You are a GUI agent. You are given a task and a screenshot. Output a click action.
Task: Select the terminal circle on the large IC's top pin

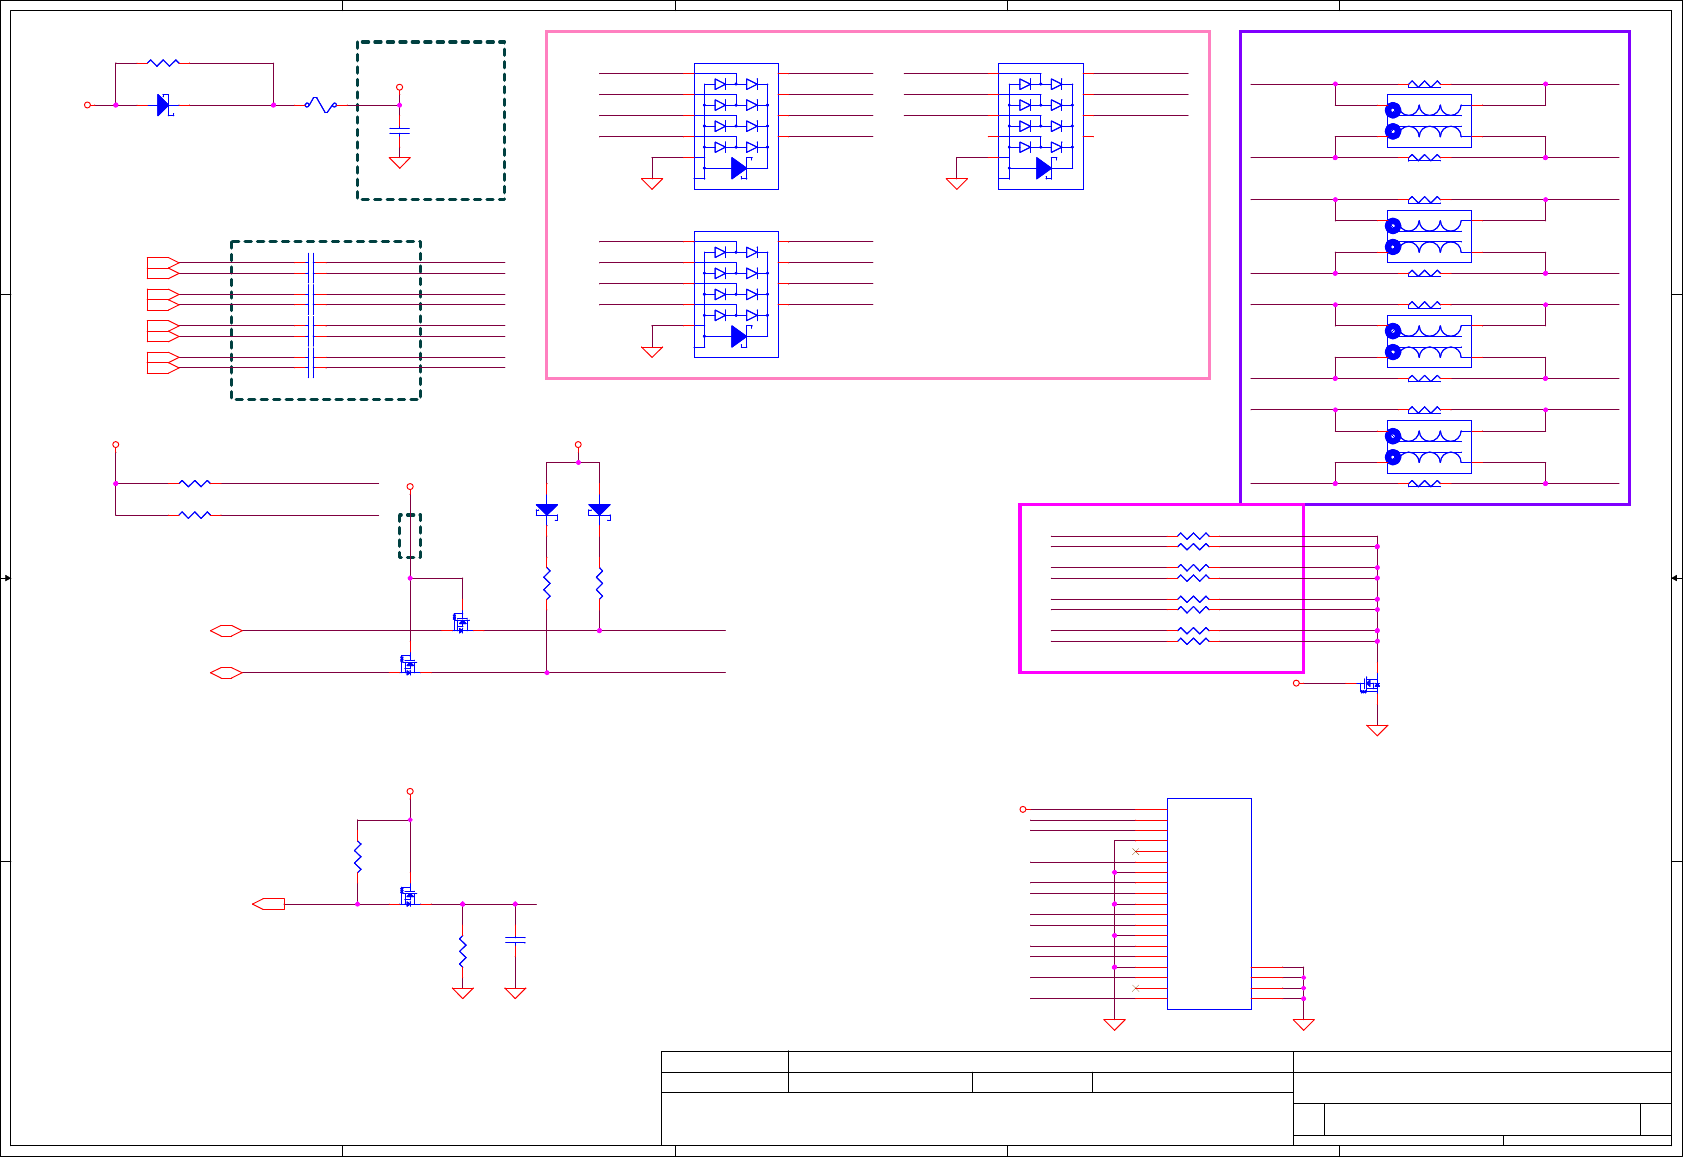1023,809
